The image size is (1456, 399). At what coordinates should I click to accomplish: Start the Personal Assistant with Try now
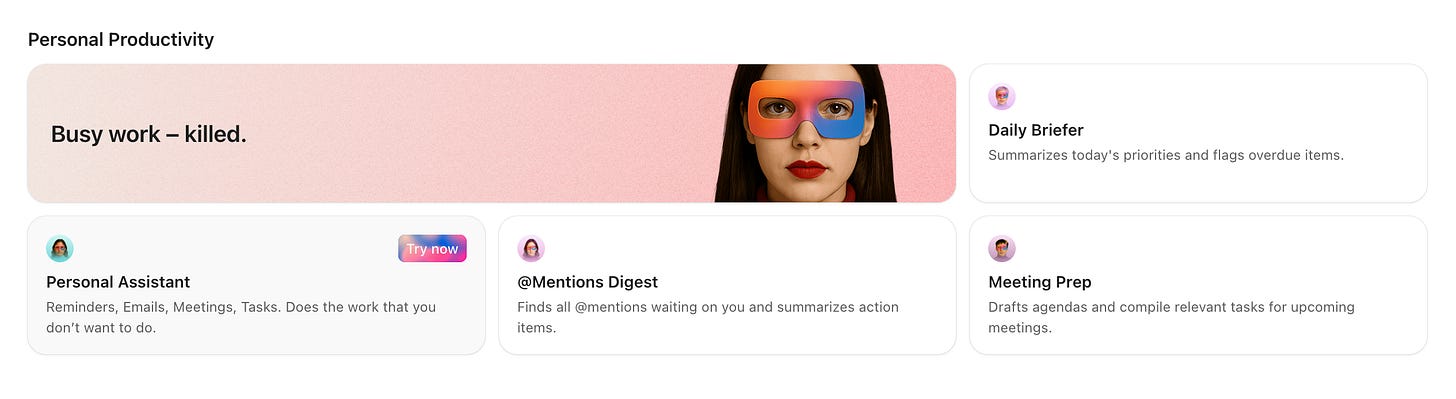pos(432,249)
